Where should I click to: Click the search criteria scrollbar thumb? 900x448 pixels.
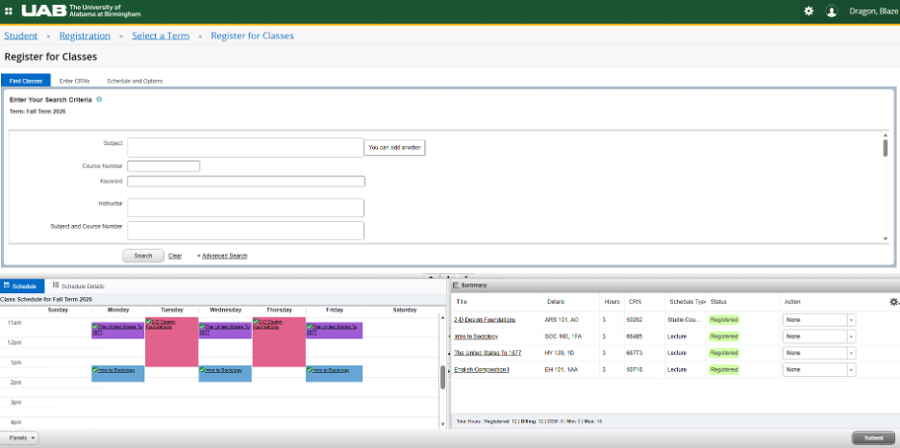[886, 147]
